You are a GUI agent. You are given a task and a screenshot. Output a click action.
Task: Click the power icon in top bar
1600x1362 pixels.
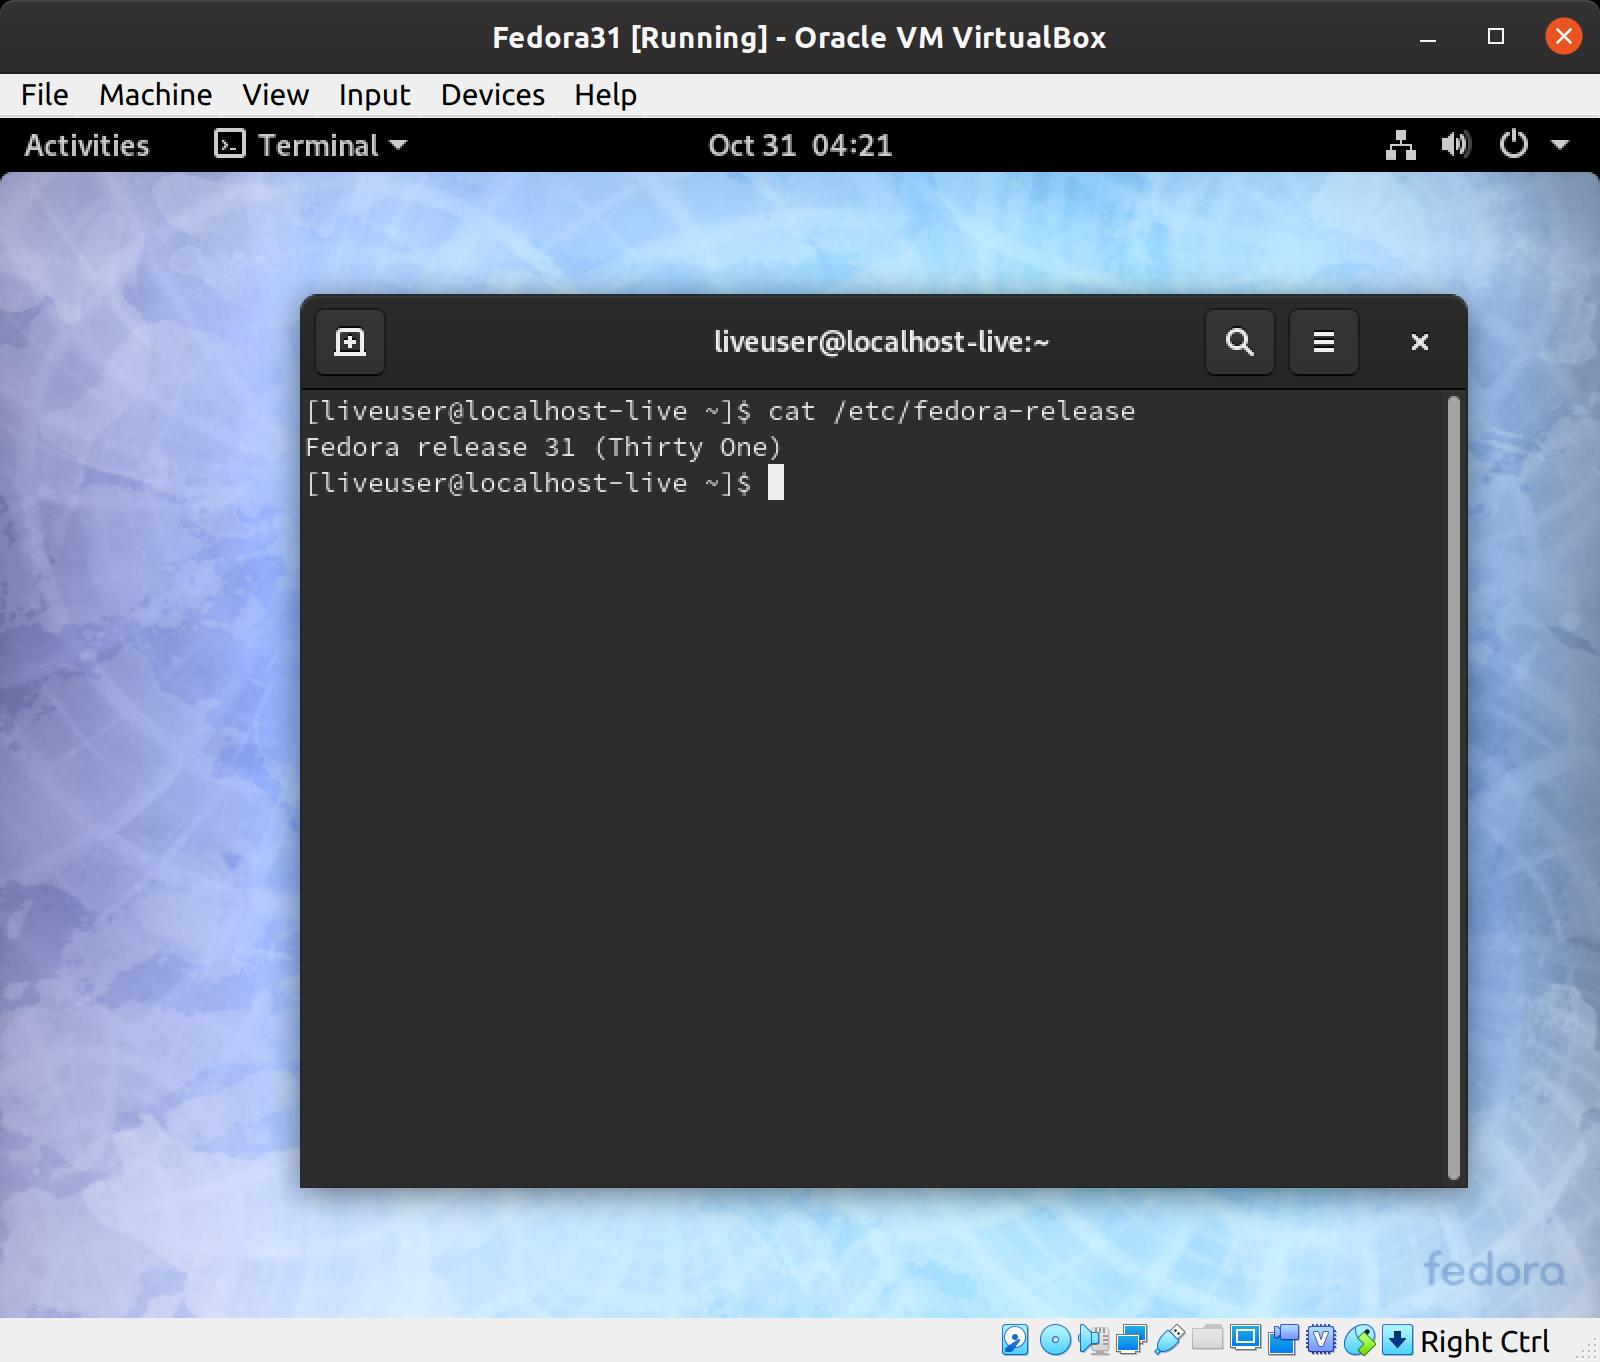[1514, 145]
